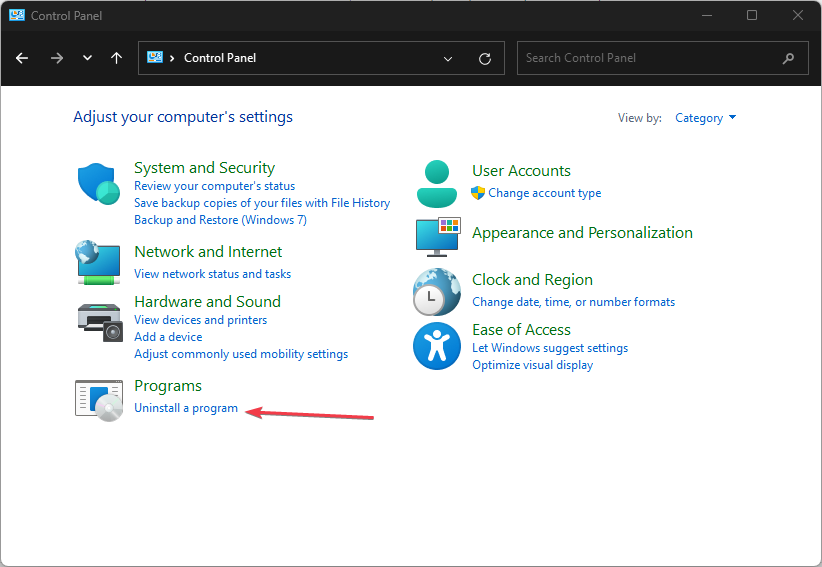Open the Programs heading
This screenshot has height=567, width=822.
tap(168, 386)
